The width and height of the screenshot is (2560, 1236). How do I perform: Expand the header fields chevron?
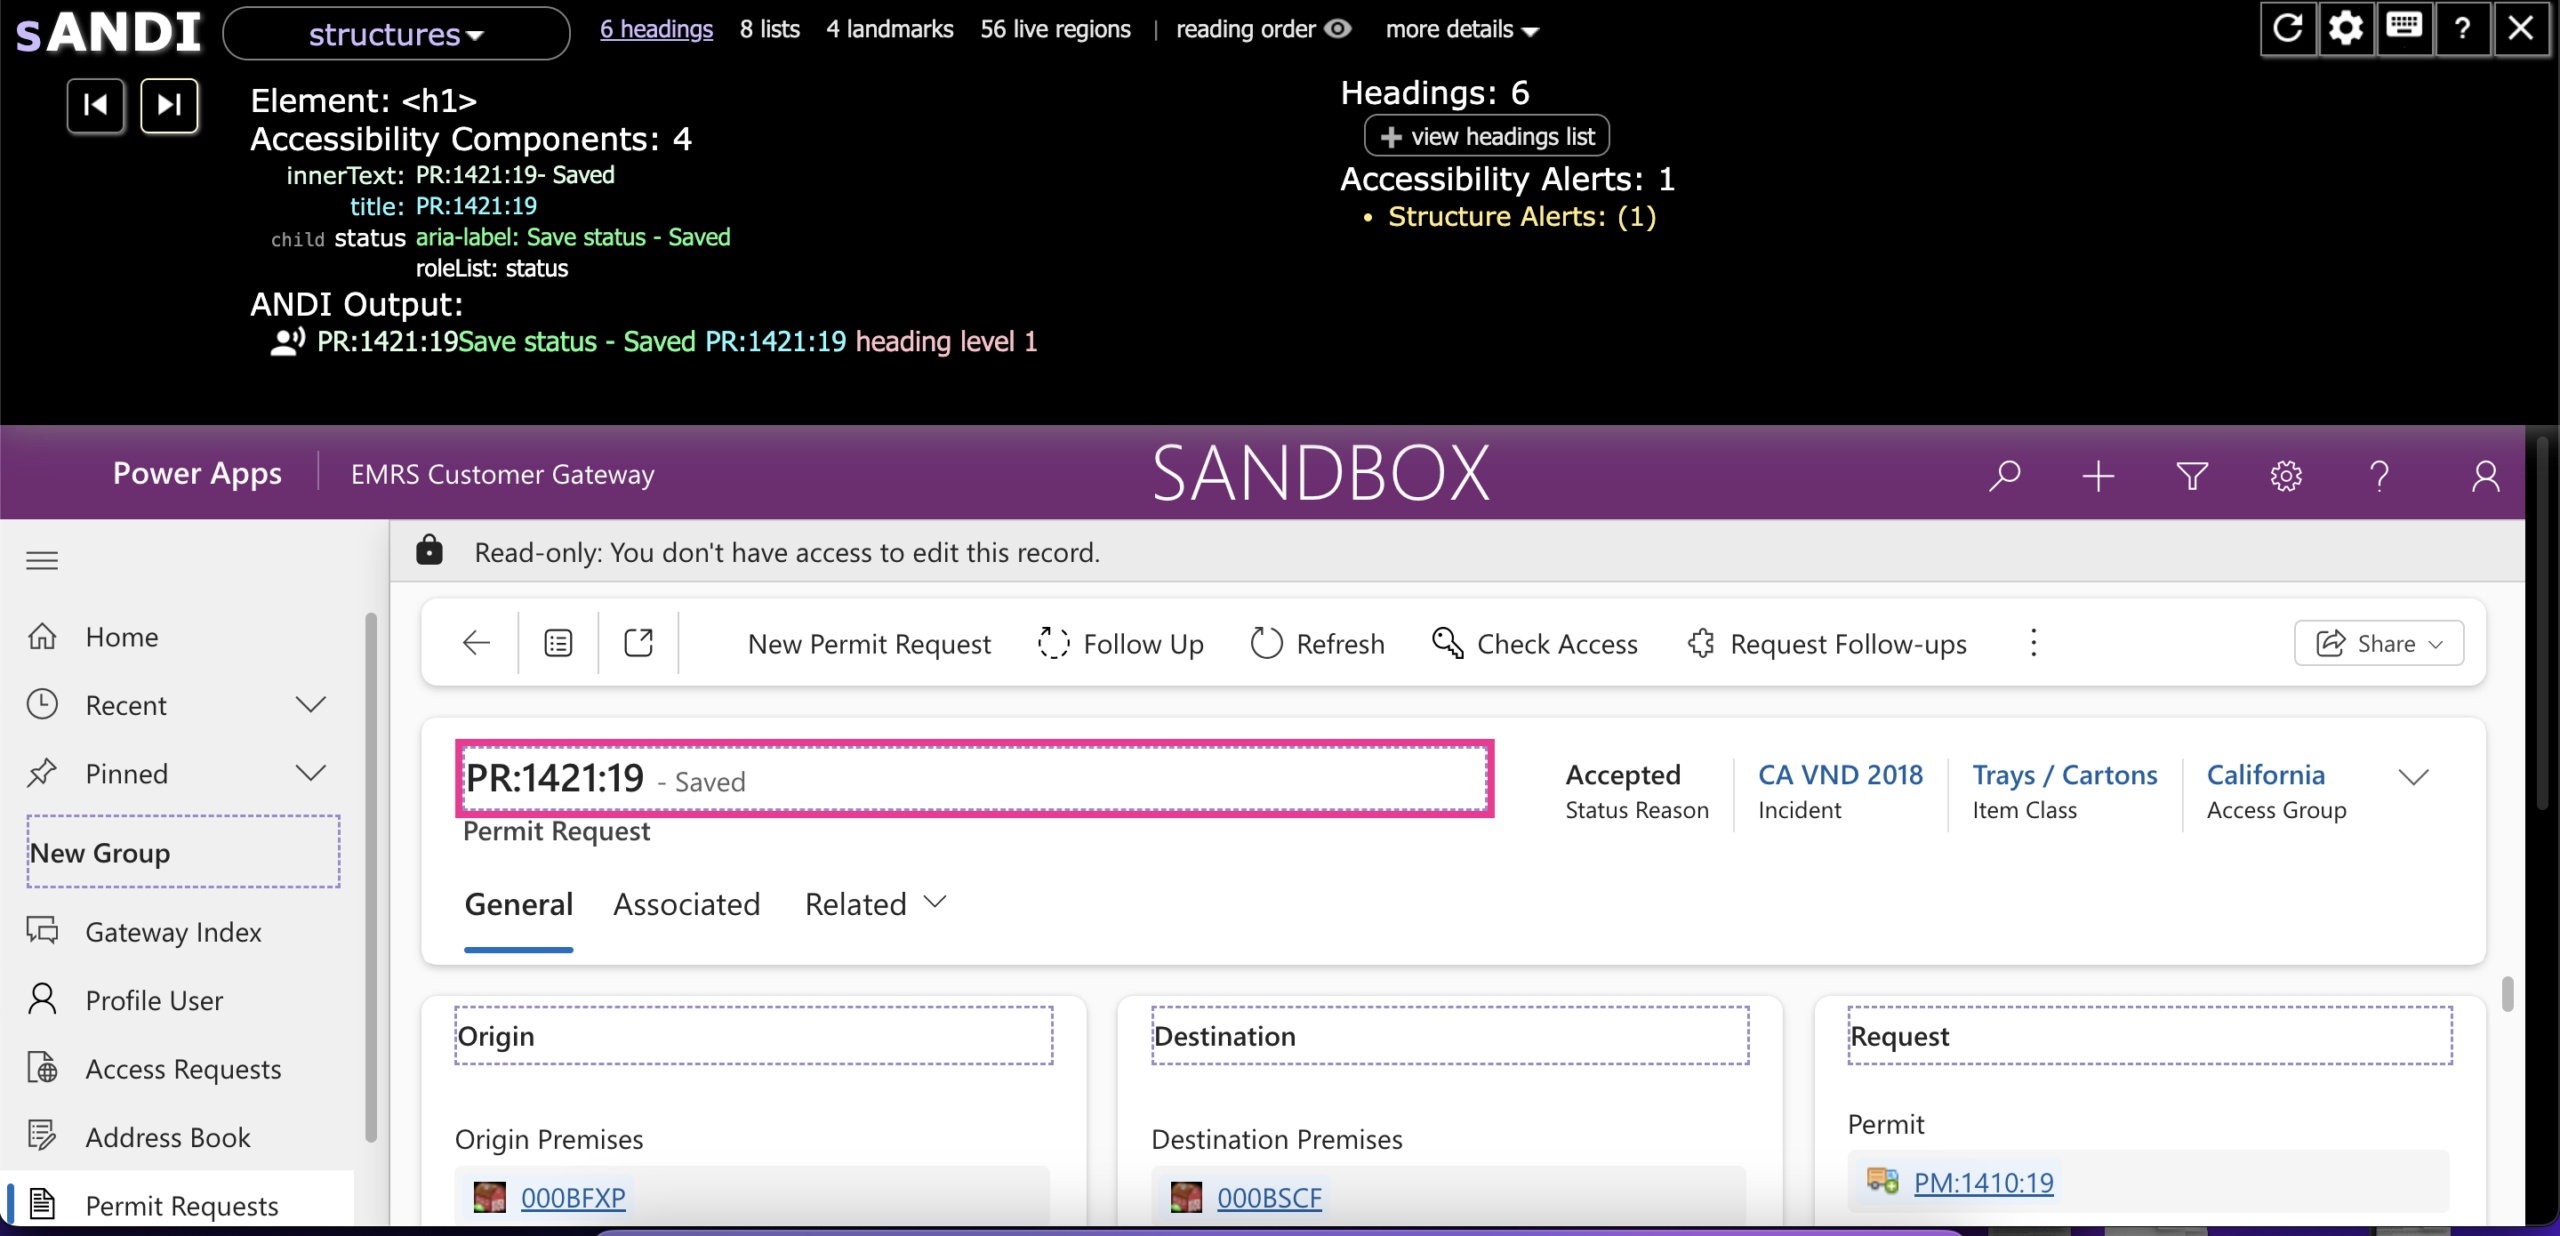(2413, 777)
